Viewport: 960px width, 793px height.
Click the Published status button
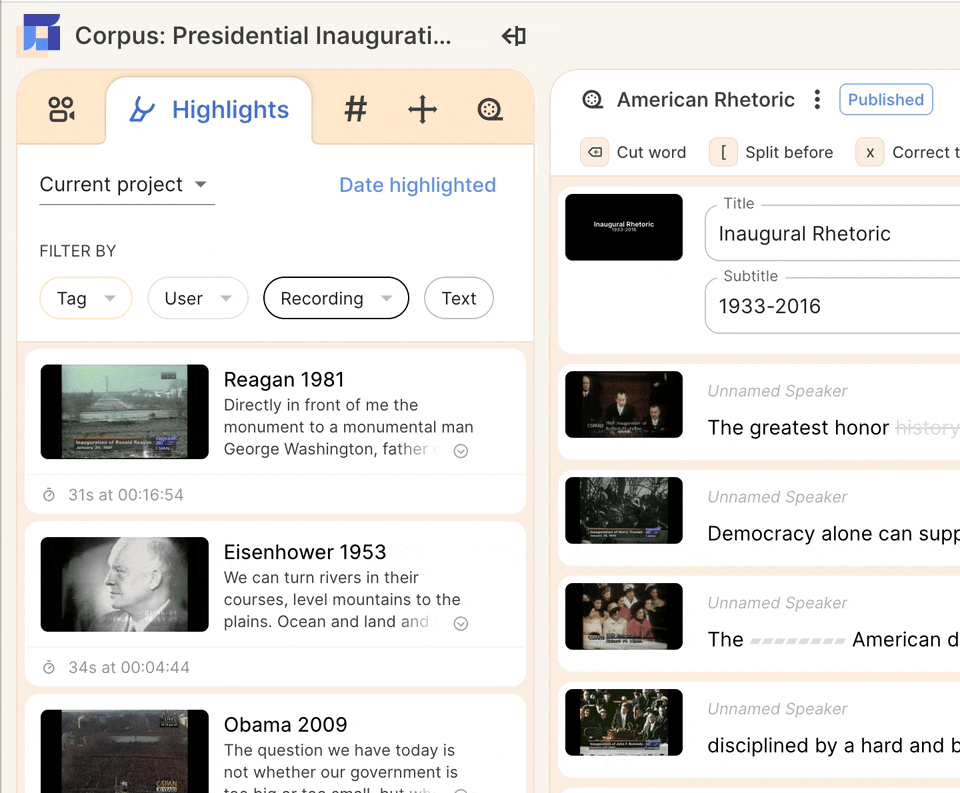coord(886,99)
